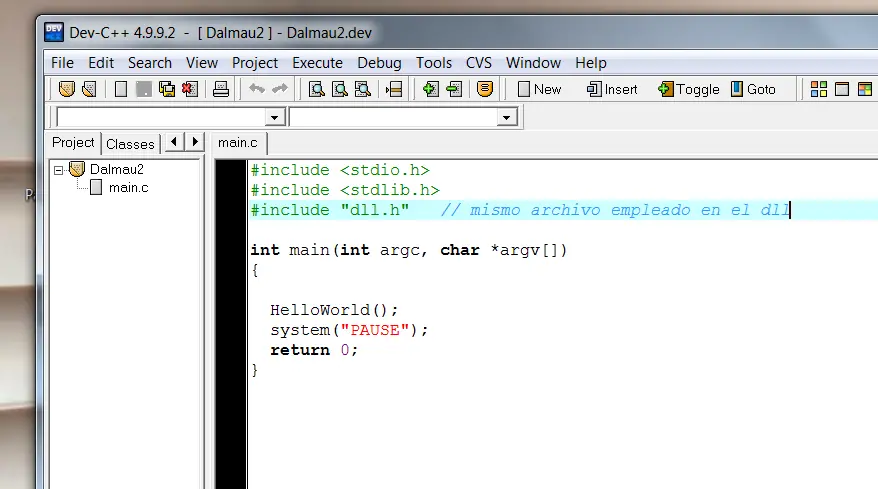878x489 pixels.
Task: Open the Debug menu
Action: coord(379,63)
